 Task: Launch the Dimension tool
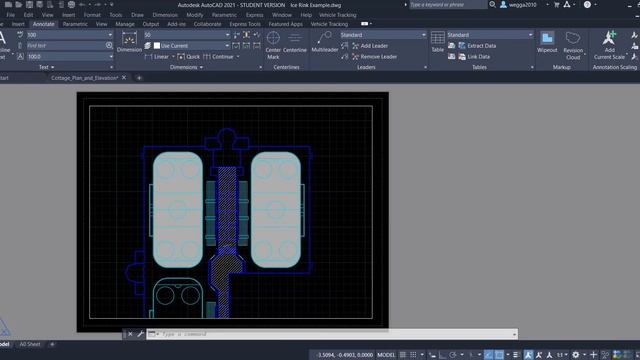[x=129, y=42]
